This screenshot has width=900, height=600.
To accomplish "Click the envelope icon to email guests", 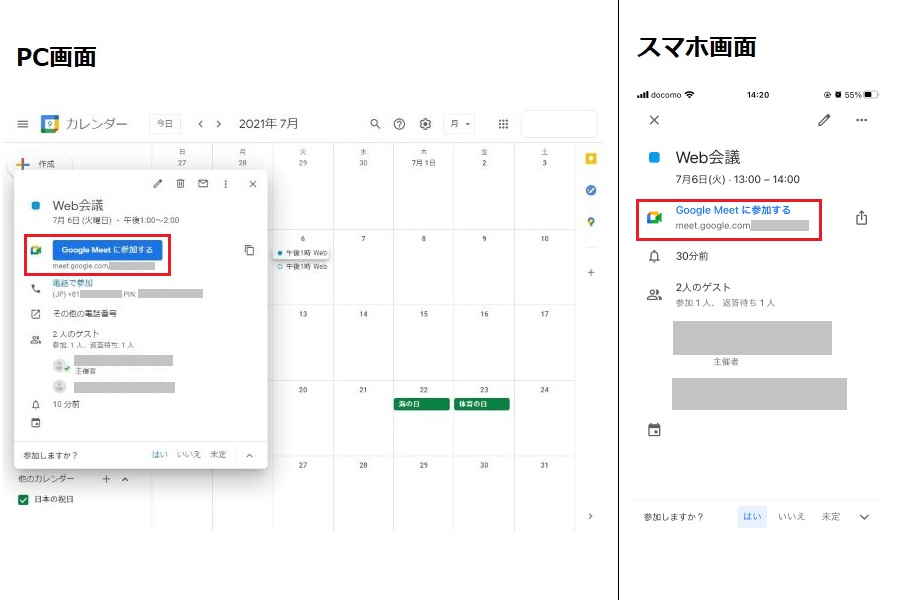I will coord(203,184).
